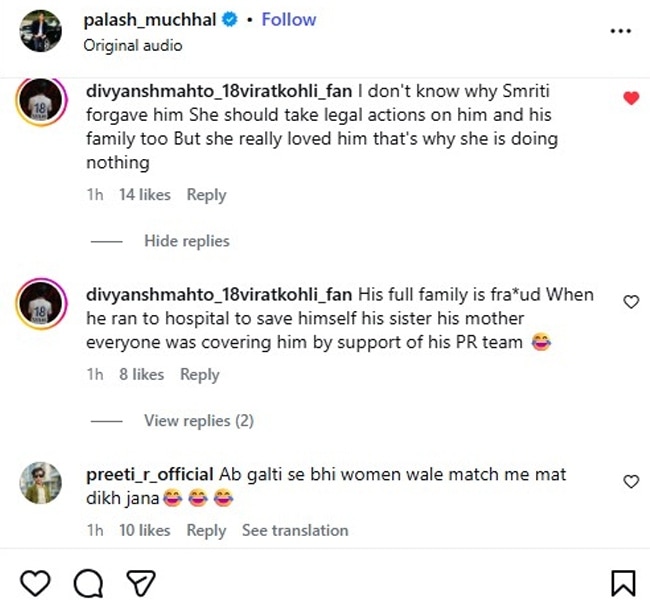Open preeti_r_official username link
Viewport: 650px width, 602px height.
click(150, 474)
